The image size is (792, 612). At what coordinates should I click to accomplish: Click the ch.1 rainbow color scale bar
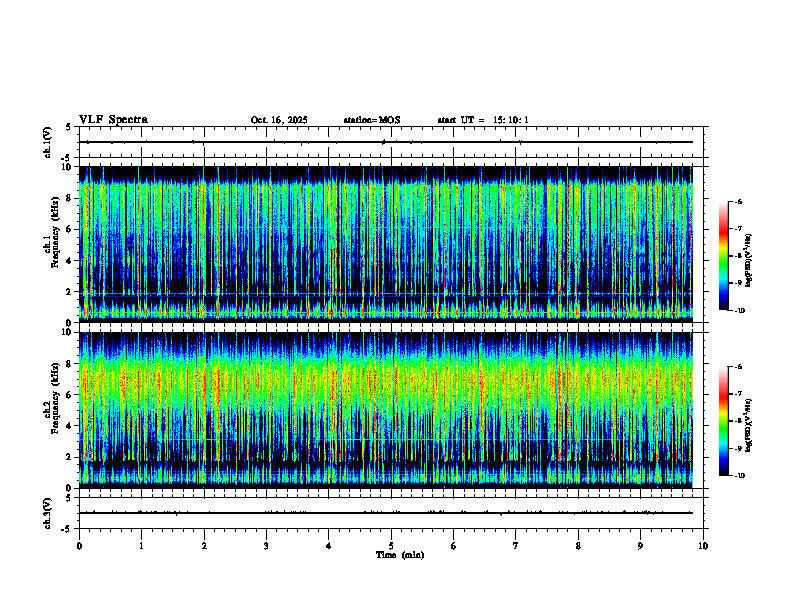click(x=723, y=256)
